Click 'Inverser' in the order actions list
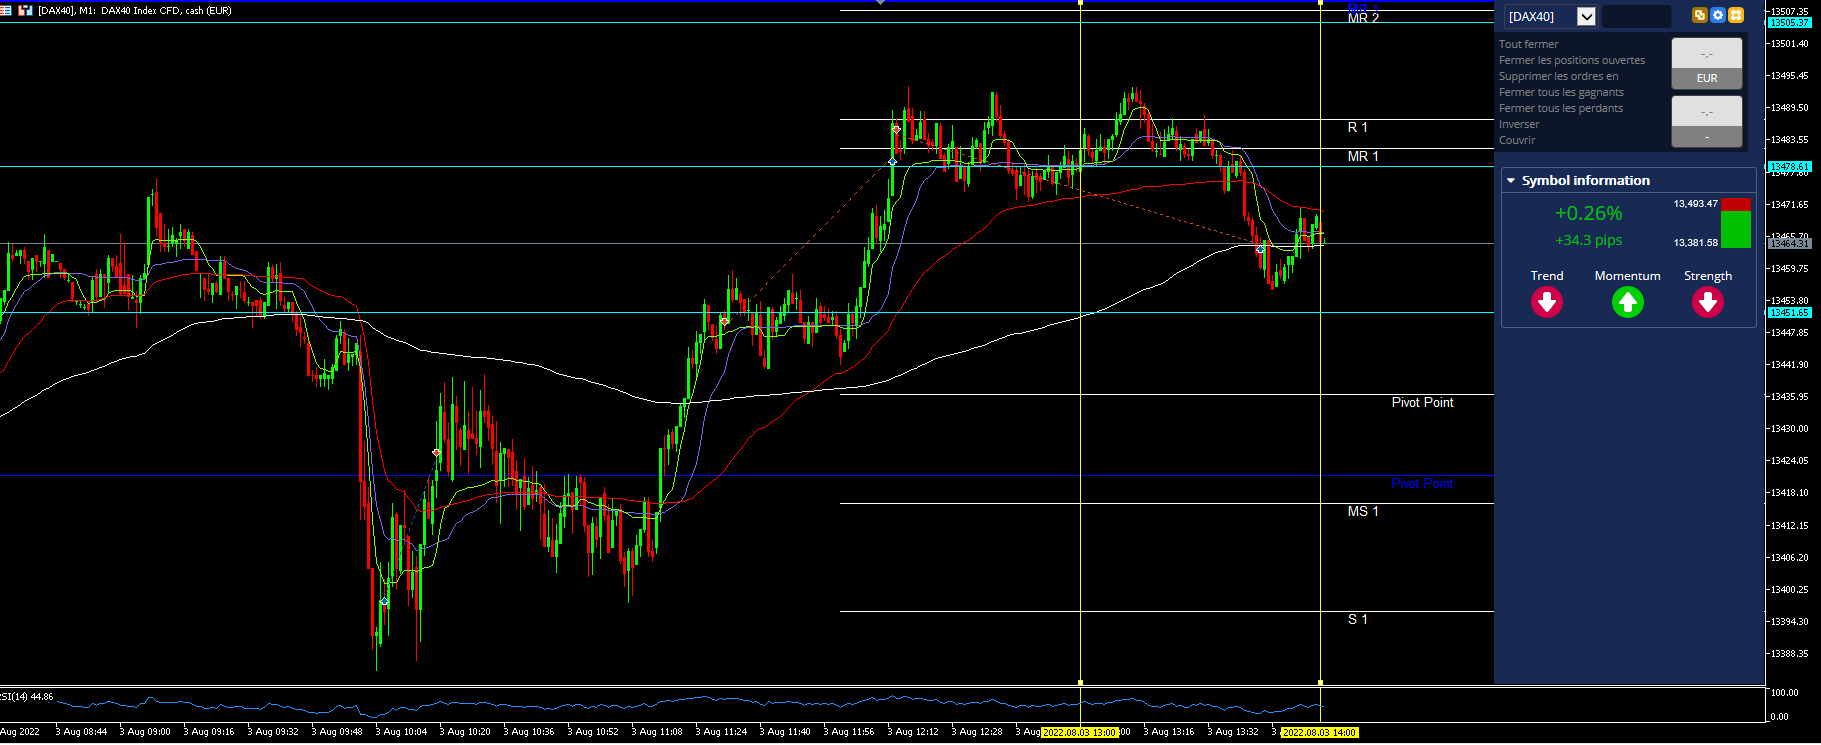This screenshot has width=1821, height=745. 1519,124
